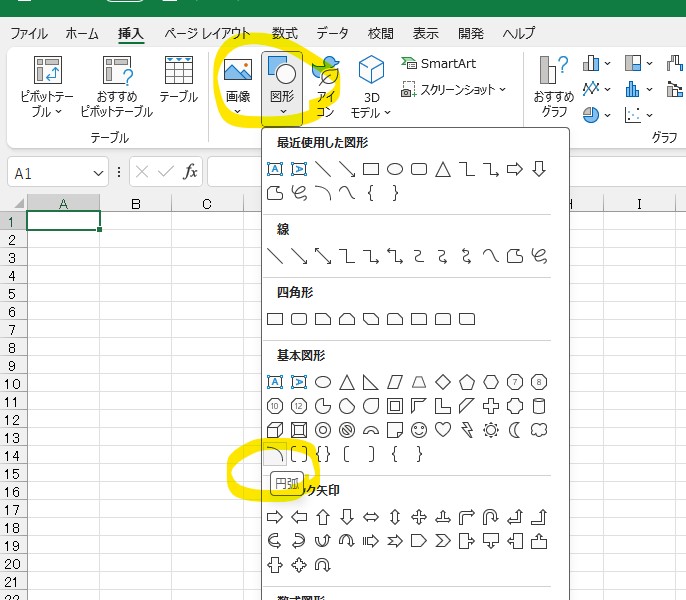This screenshot has height=600, width=686.
Task: Click the テーブル insert button
Action: pos(178,80)
